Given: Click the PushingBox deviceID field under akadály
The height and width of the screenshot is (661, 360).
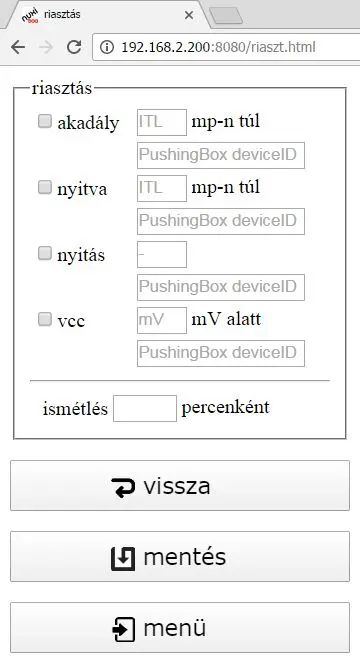Looking at the screenshot, I should point(221,156).
